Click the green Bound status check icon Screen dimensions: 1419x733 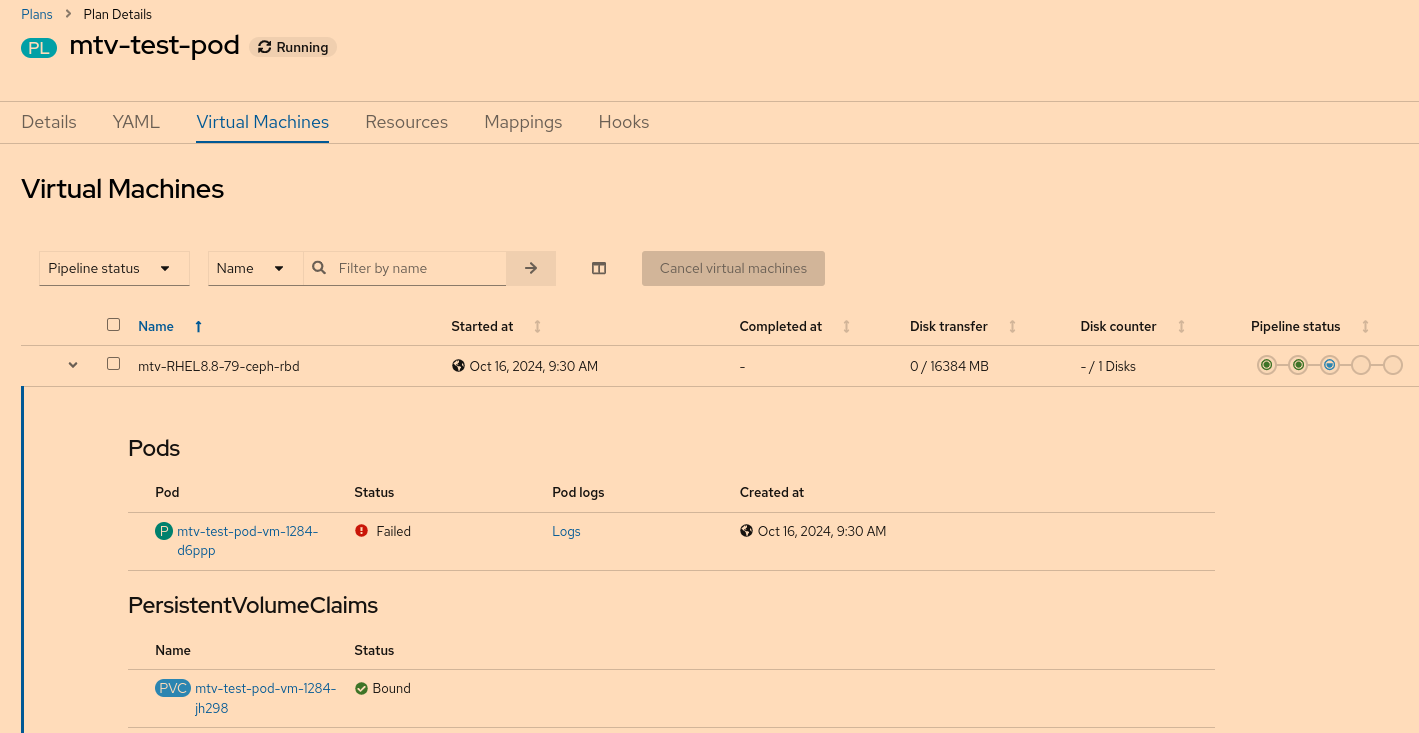click(361, 688)
